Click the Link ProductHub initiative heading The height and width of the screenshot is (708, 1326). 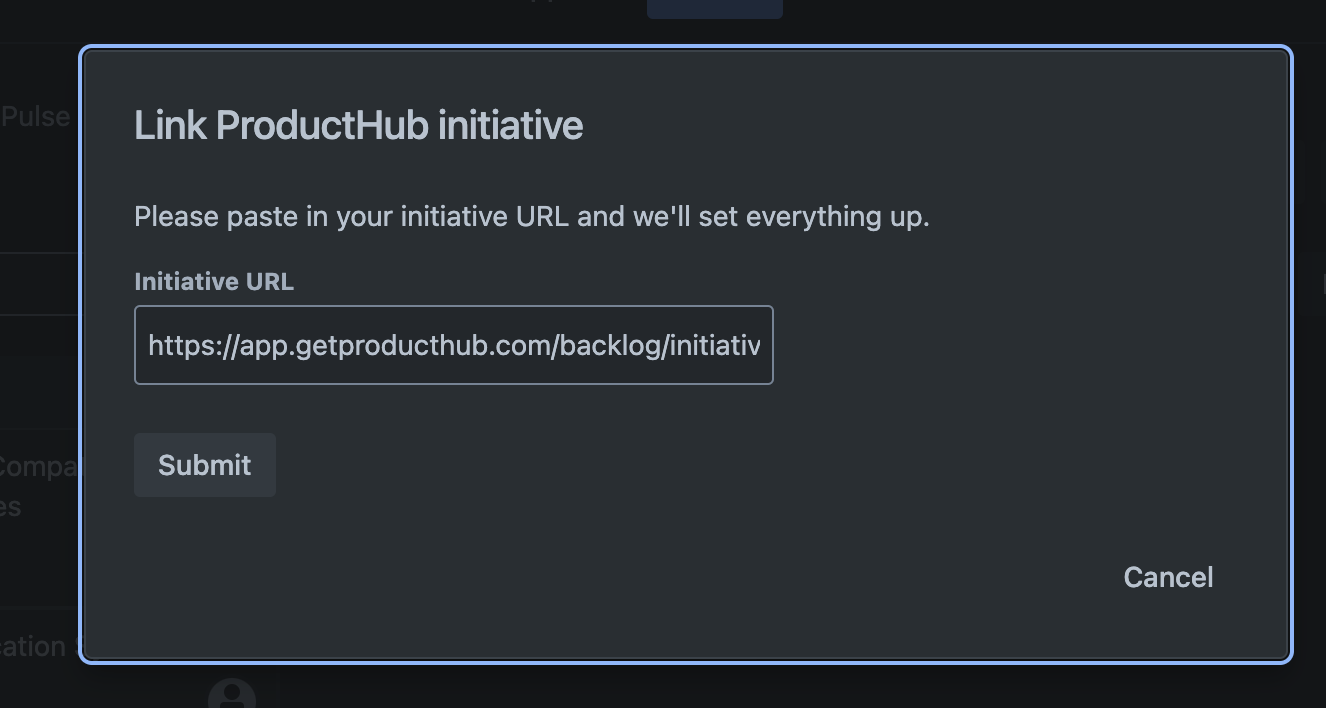tap(358, 126)
